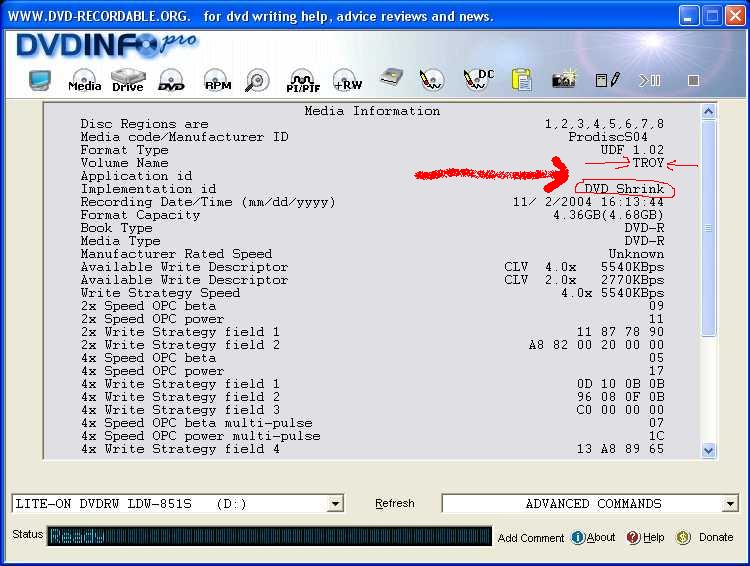Click the yellow clipboard copy icon
The image size is (750, 566).
tap(521, 79)
